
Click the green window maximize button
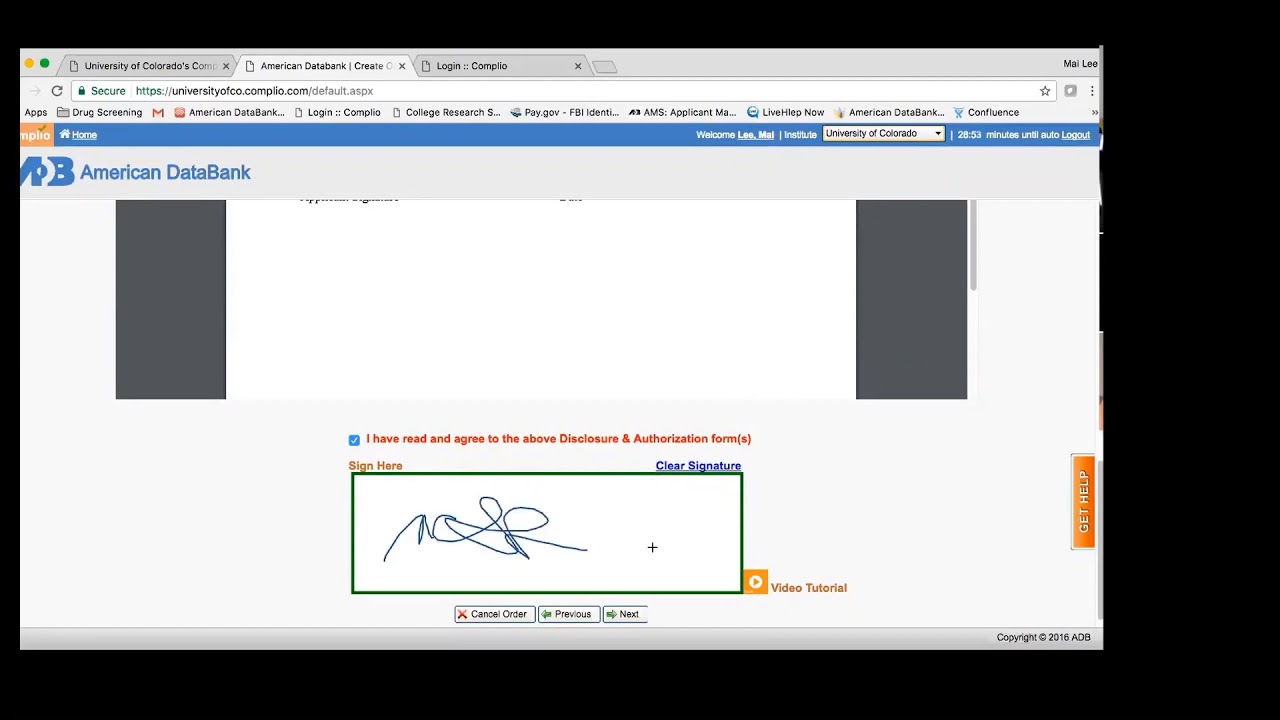[x=44, y=64]
